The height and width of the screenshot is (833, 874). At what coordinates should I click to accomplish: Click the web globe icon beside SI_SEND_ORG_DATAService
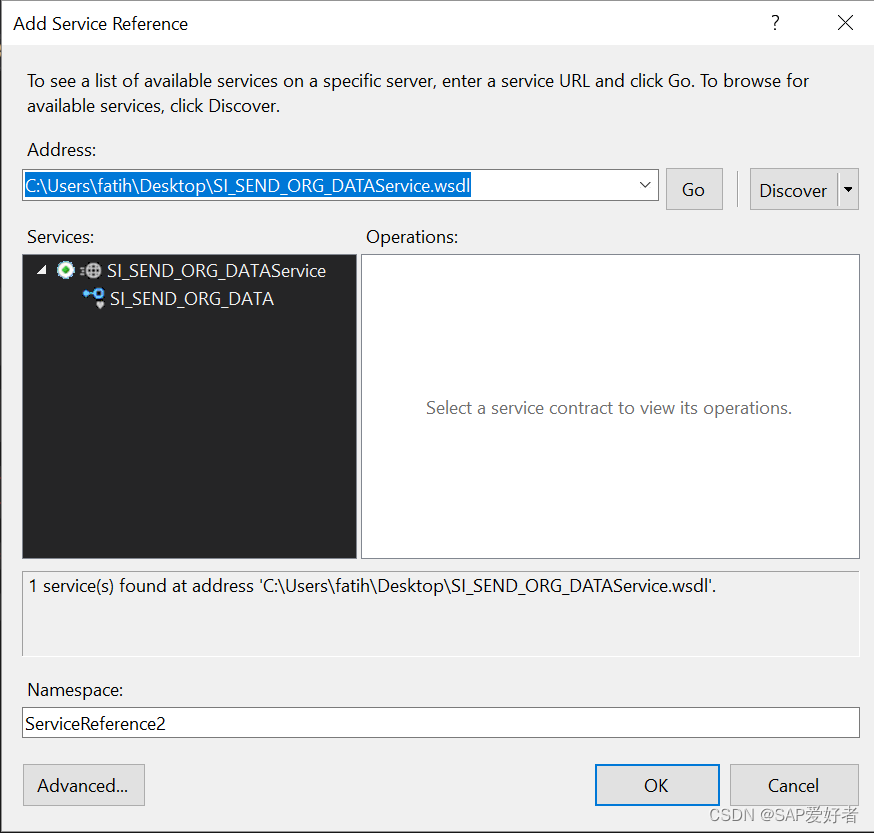91,271
